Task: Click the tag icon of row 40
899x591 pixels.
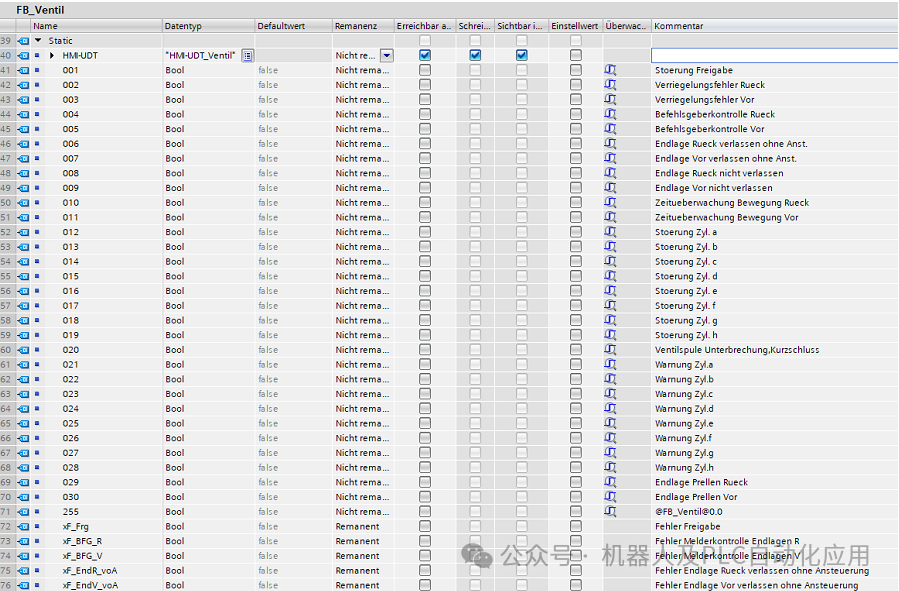Action: (x=23, y=56)
